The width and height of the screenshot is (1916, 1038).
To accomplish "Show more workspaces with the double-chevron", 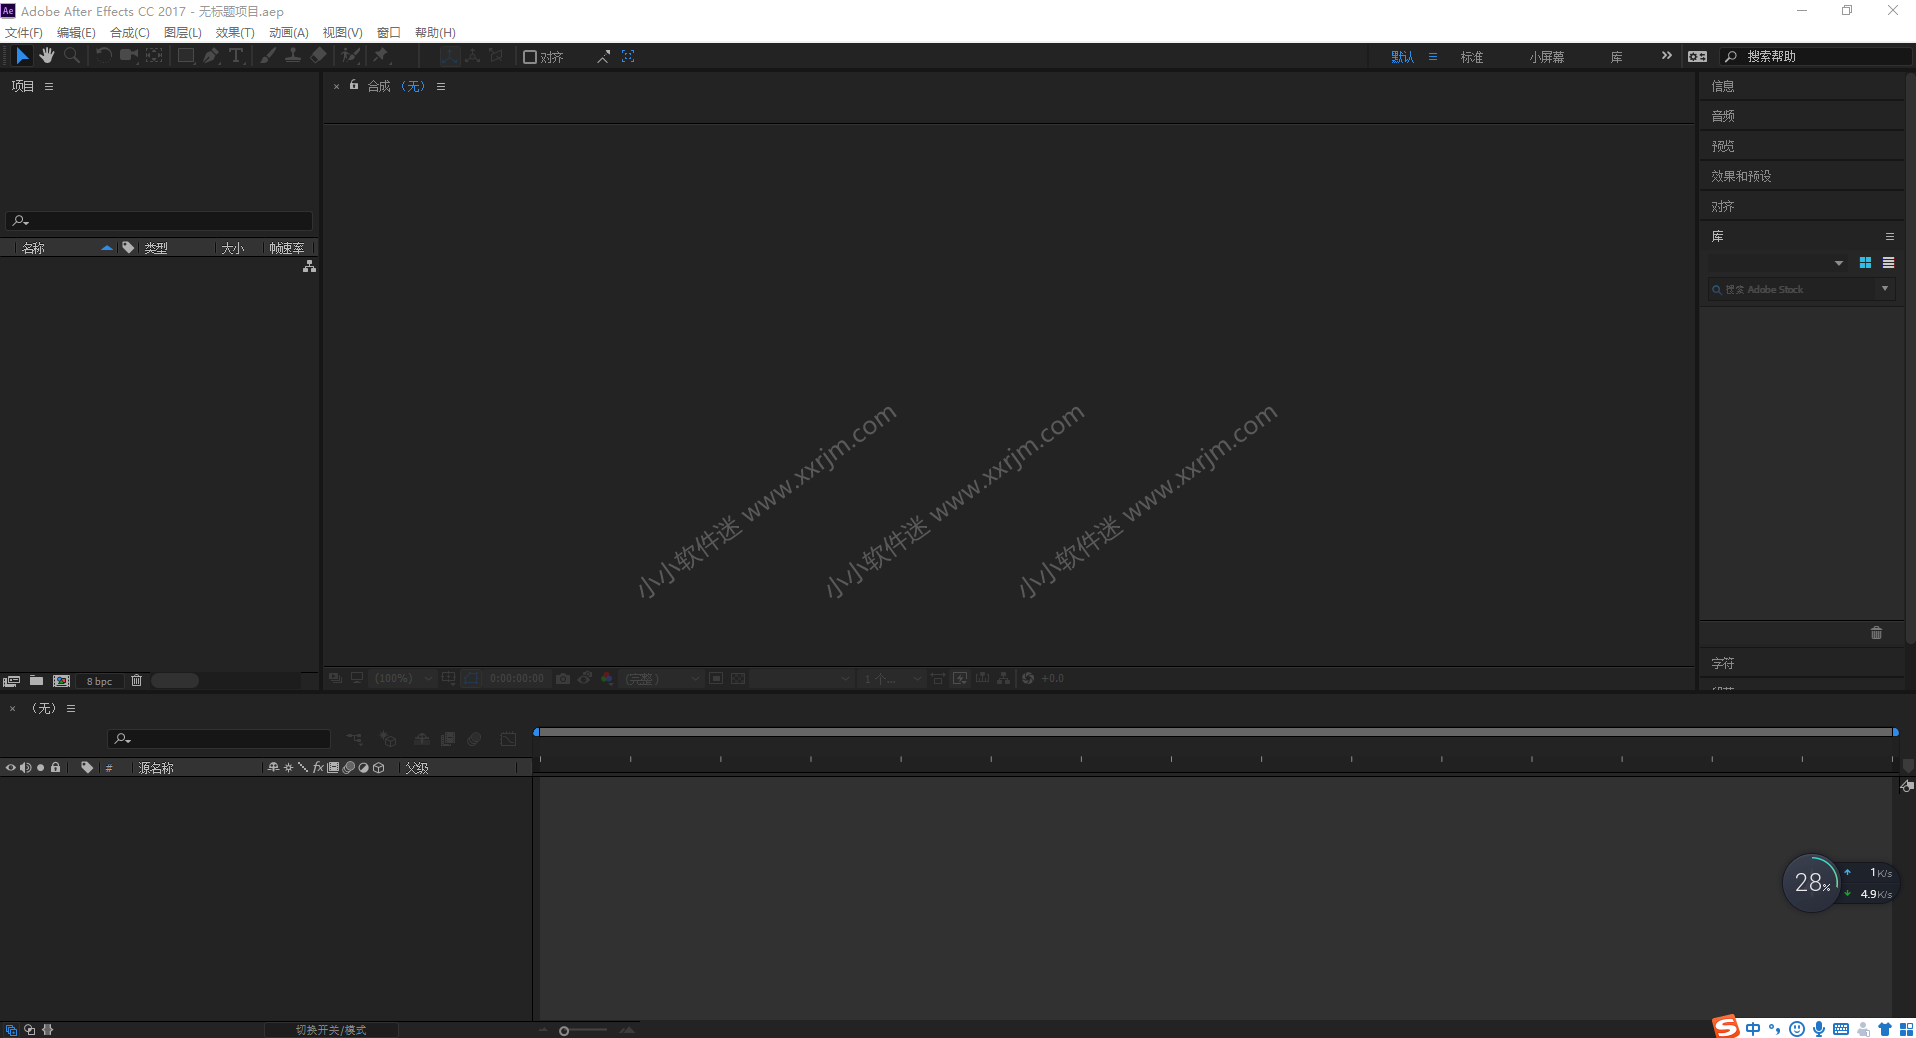I will click(x=1666, y=56).
